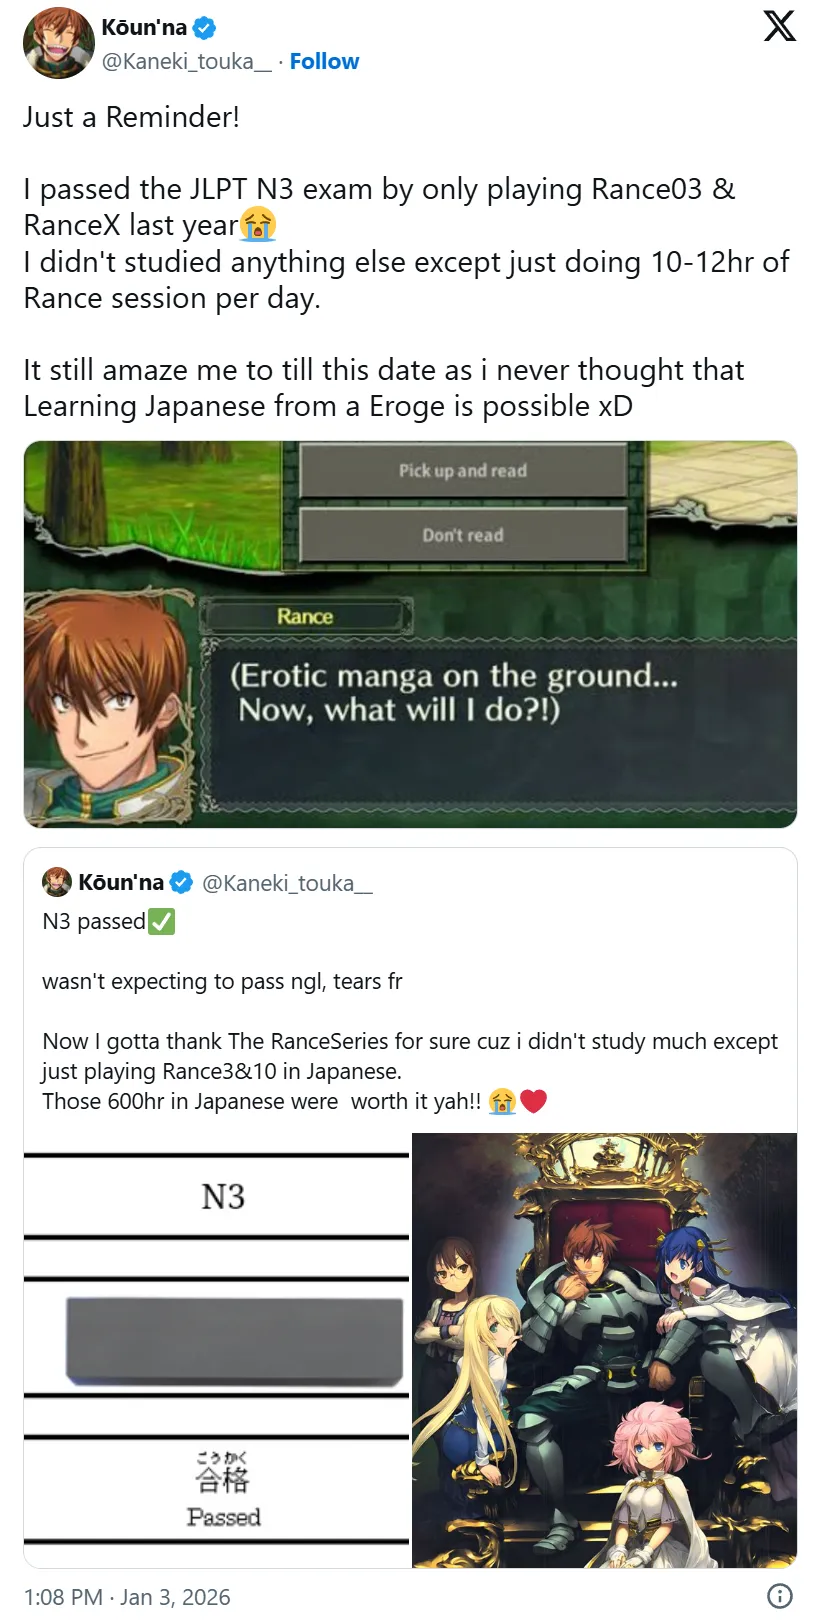Open the tweet info icon
The width and height of the screenshot is (815, 1623).
click(x=779, y=1596)
